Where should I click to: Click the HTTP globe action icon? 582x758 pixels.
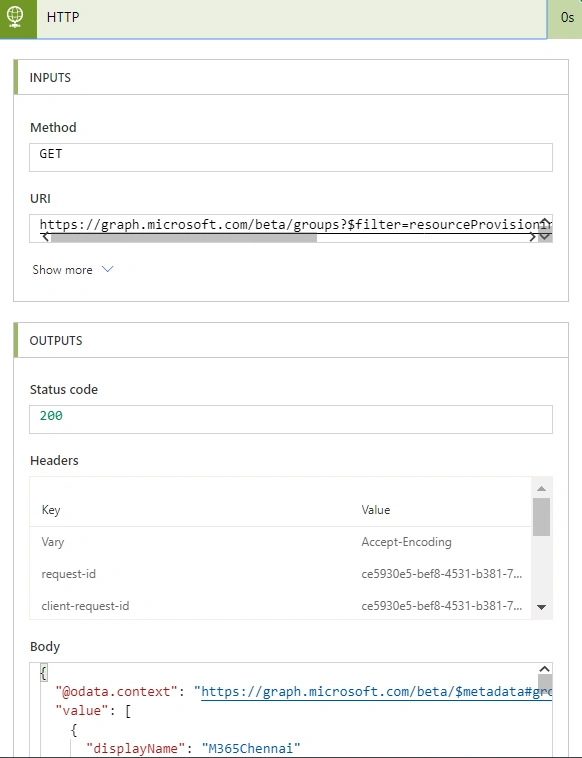pos(17,18)
